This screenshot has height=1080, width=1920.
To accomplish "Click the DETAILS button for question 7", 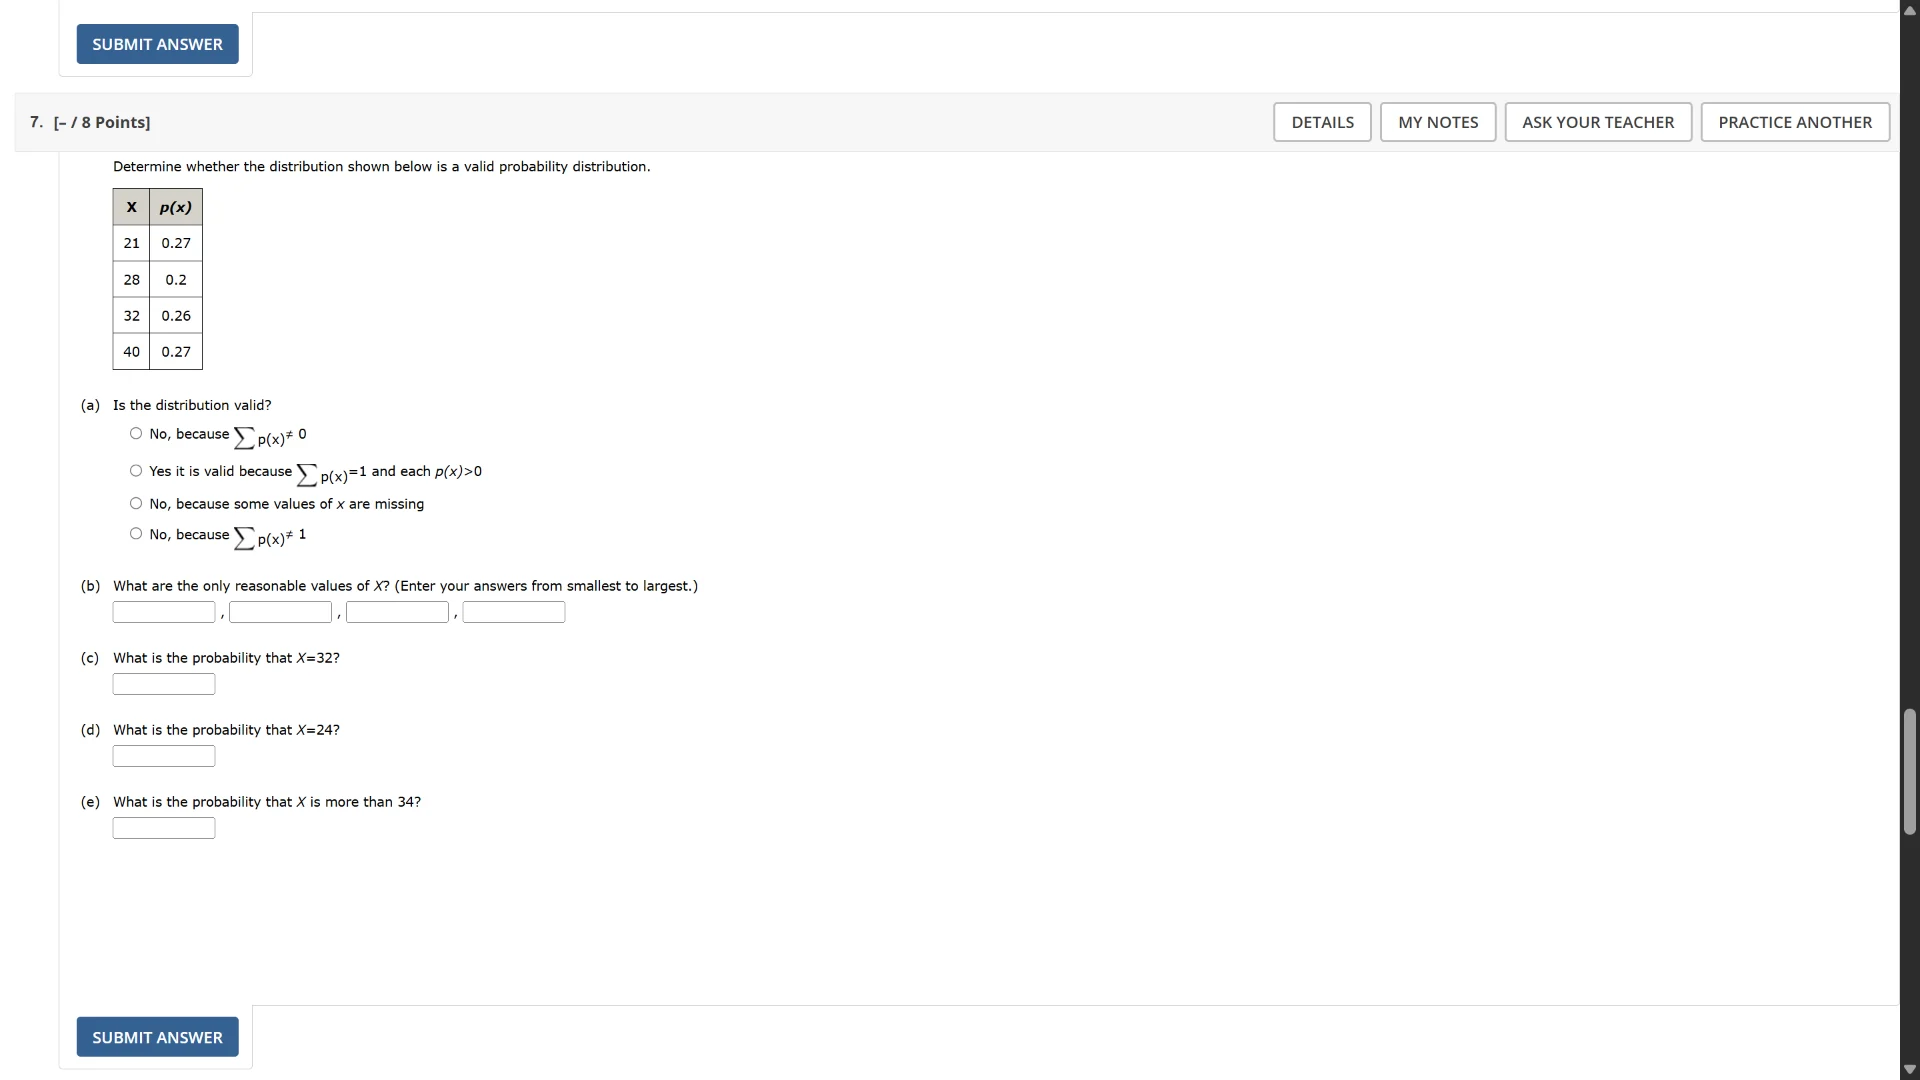I will (x=1322, y=122).
